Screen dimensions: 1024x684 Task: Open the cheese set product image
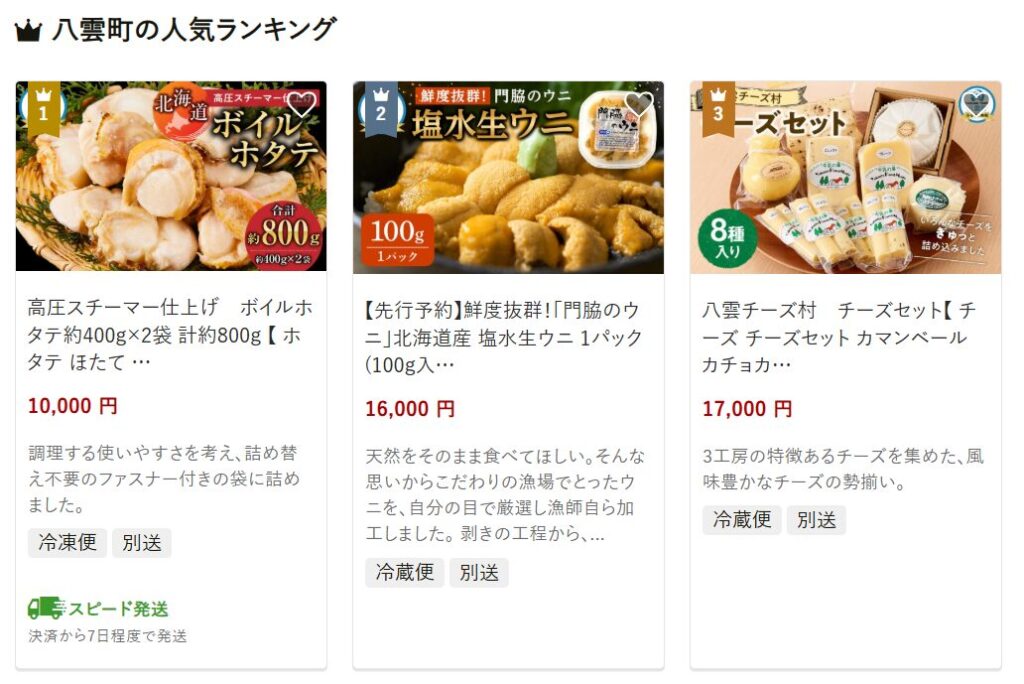coord(845,178)
